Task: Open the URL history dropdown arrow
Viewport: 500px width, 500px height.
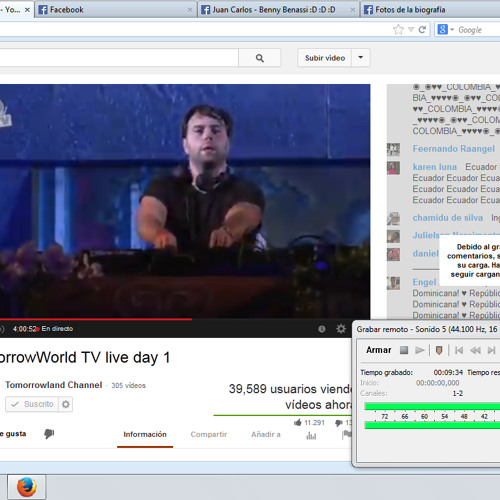Action: [411, 30]
